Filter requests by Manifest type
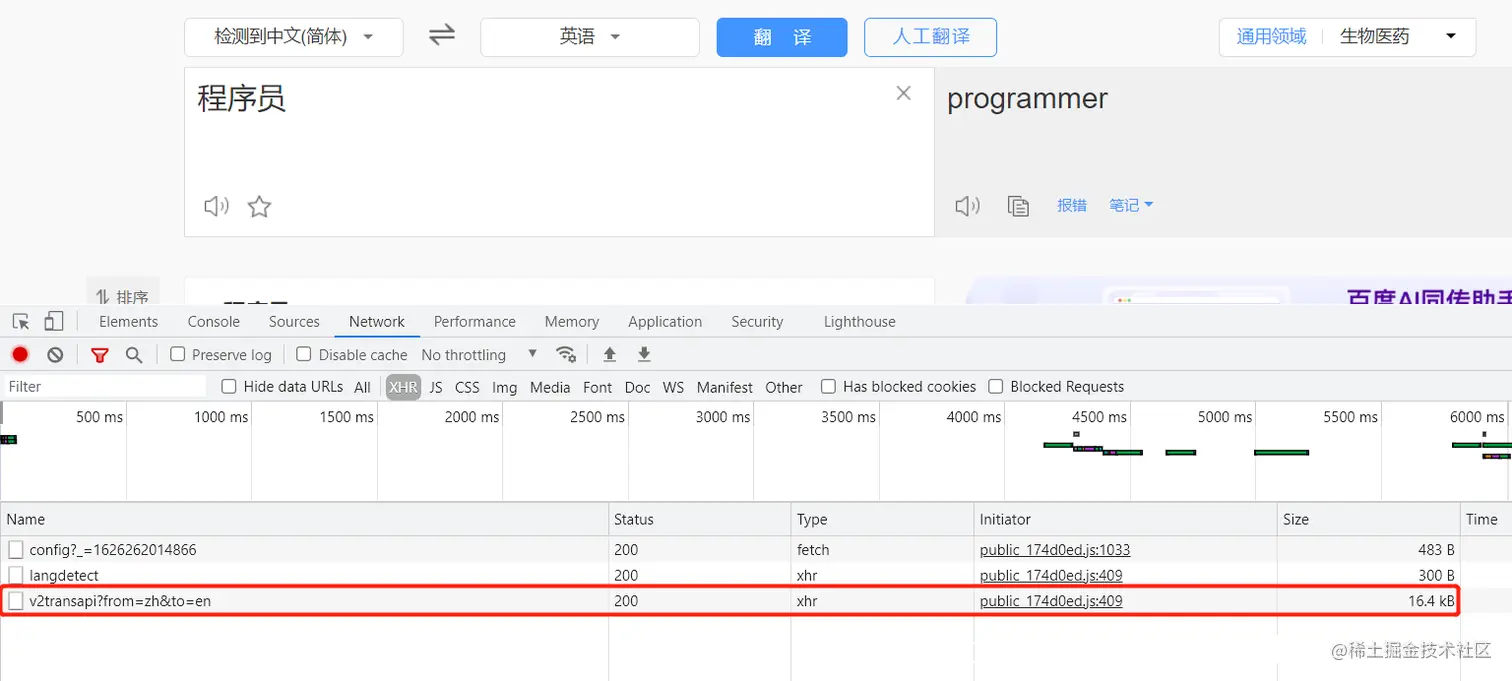The height and width of the screenshot is (681, 1512). coord(725,387)
